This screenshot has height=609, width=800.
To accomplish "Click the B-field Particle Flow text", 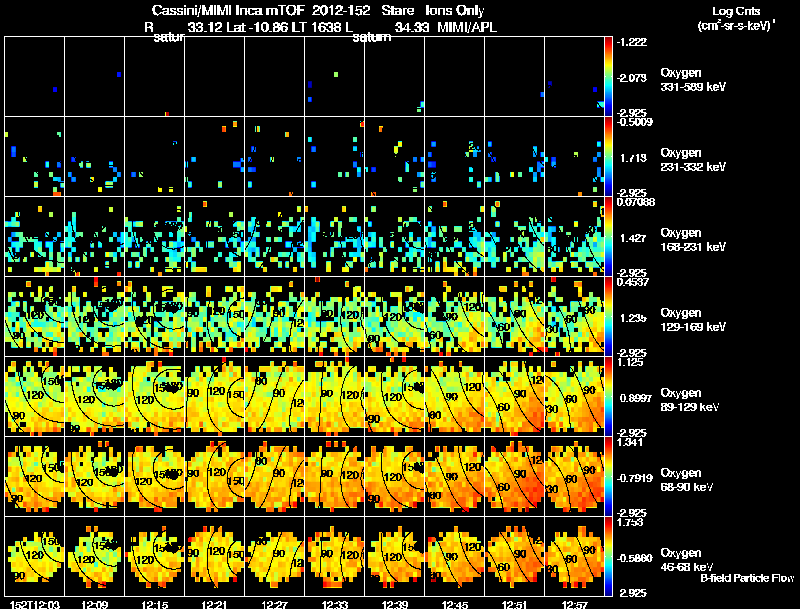I will 747,578.
